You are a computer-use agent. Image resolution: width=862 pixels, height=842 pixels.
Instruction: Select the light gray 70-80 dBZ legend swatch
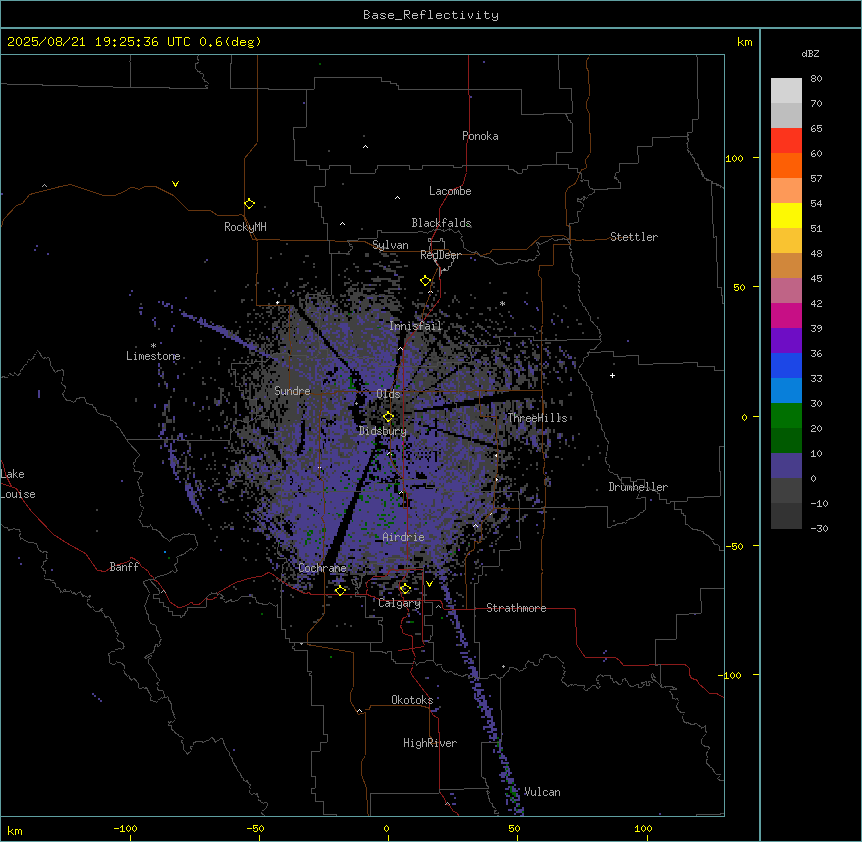tap(786, 91)
